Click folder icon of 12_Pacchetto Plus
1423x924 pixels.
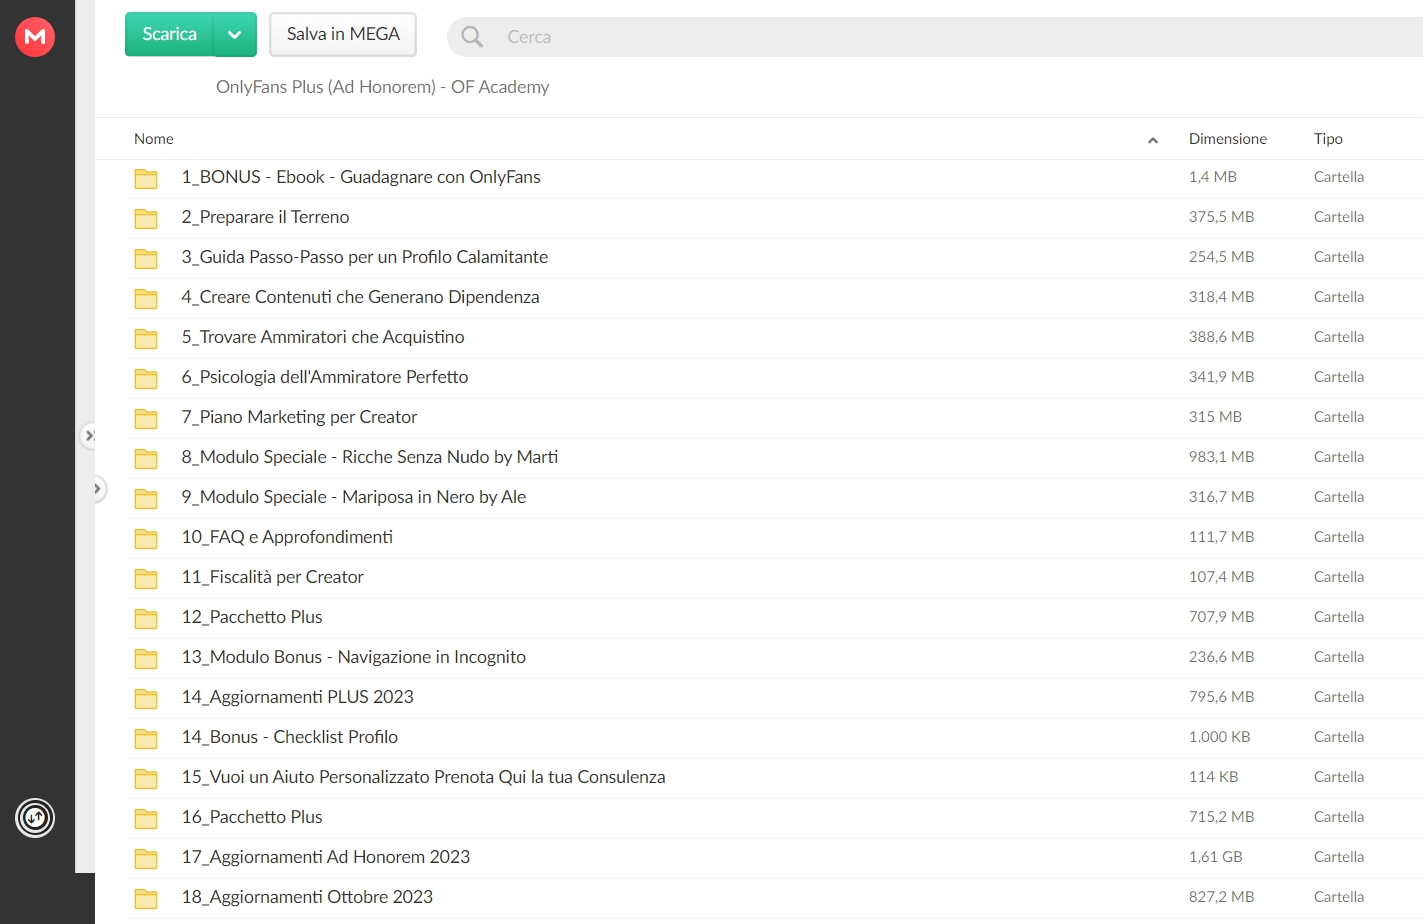click(x=146, y=618)
